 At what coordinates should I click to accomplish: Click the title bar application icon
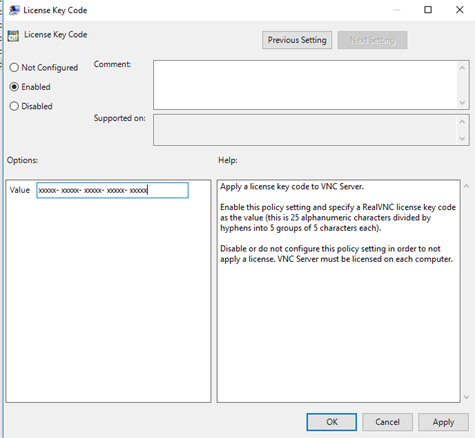pos(14,10)
